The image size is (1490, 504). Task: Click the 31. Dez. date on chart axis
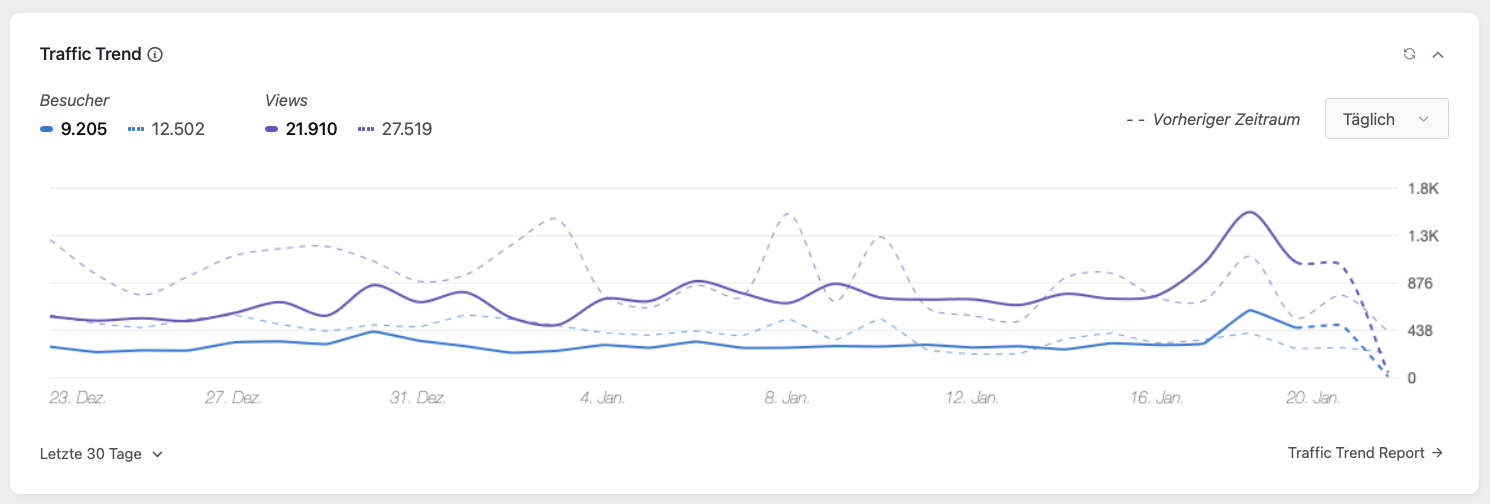click(418, 398)
